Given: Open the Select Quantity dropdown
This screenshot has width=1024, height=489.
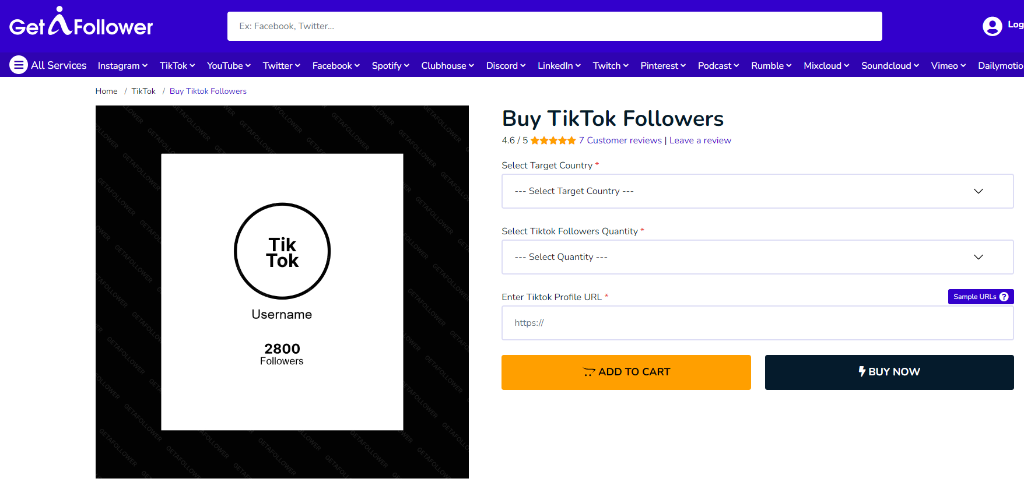Looking at the screenshot, I should click(758, 257).
